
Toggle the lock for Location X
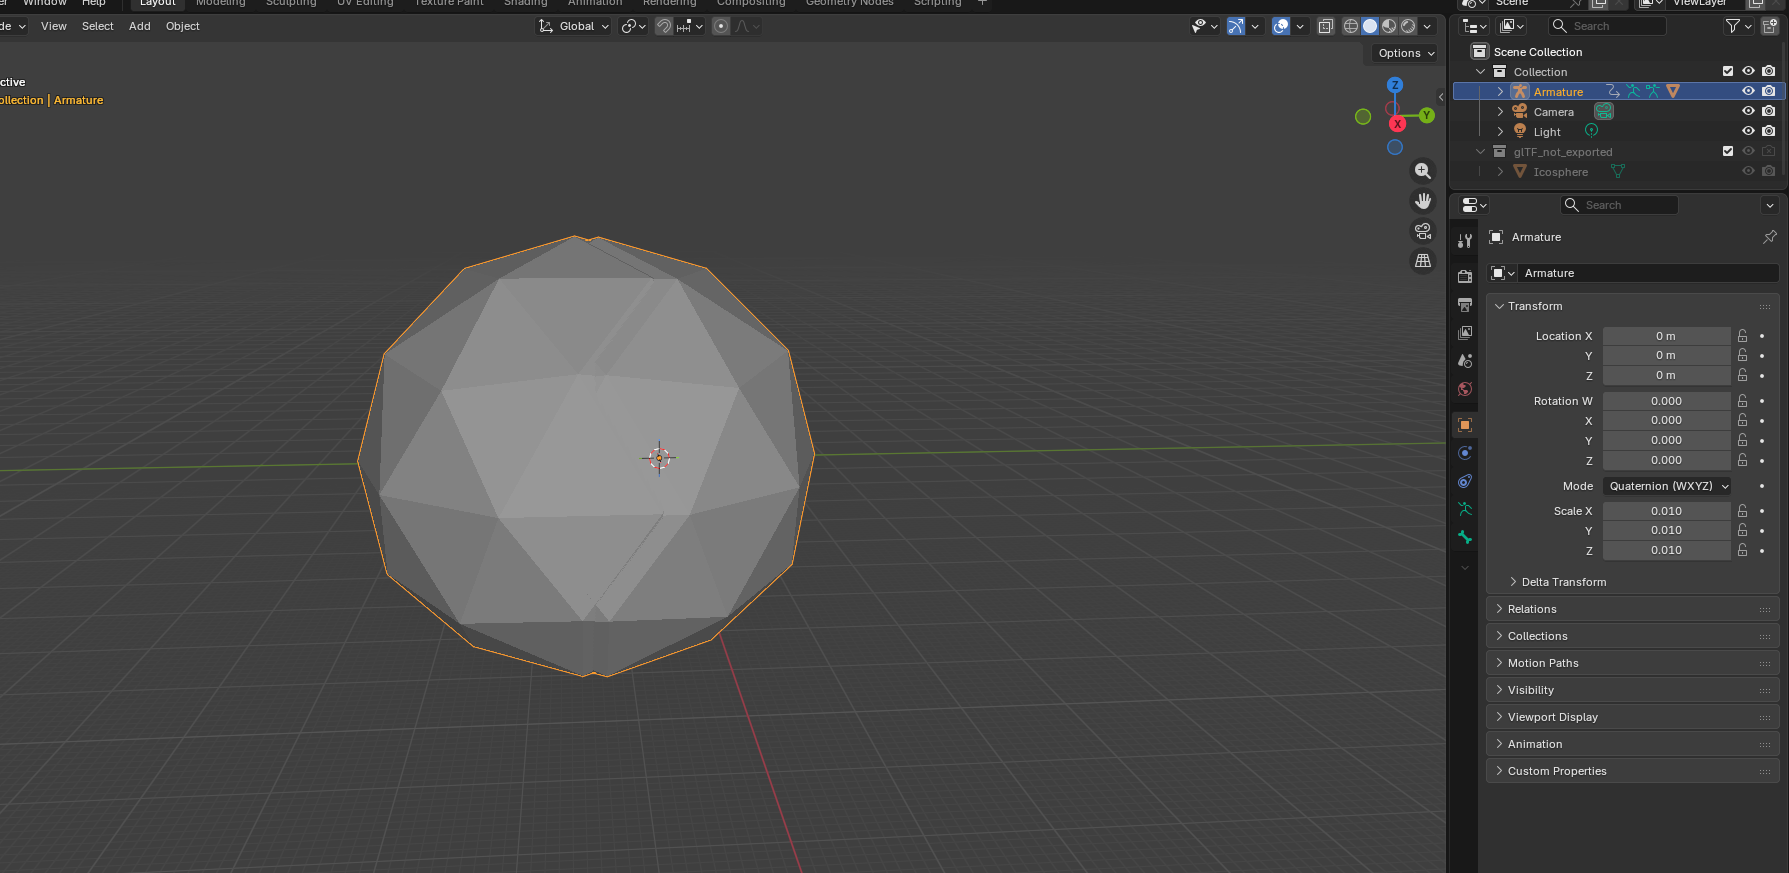[x=1743, y=336]
